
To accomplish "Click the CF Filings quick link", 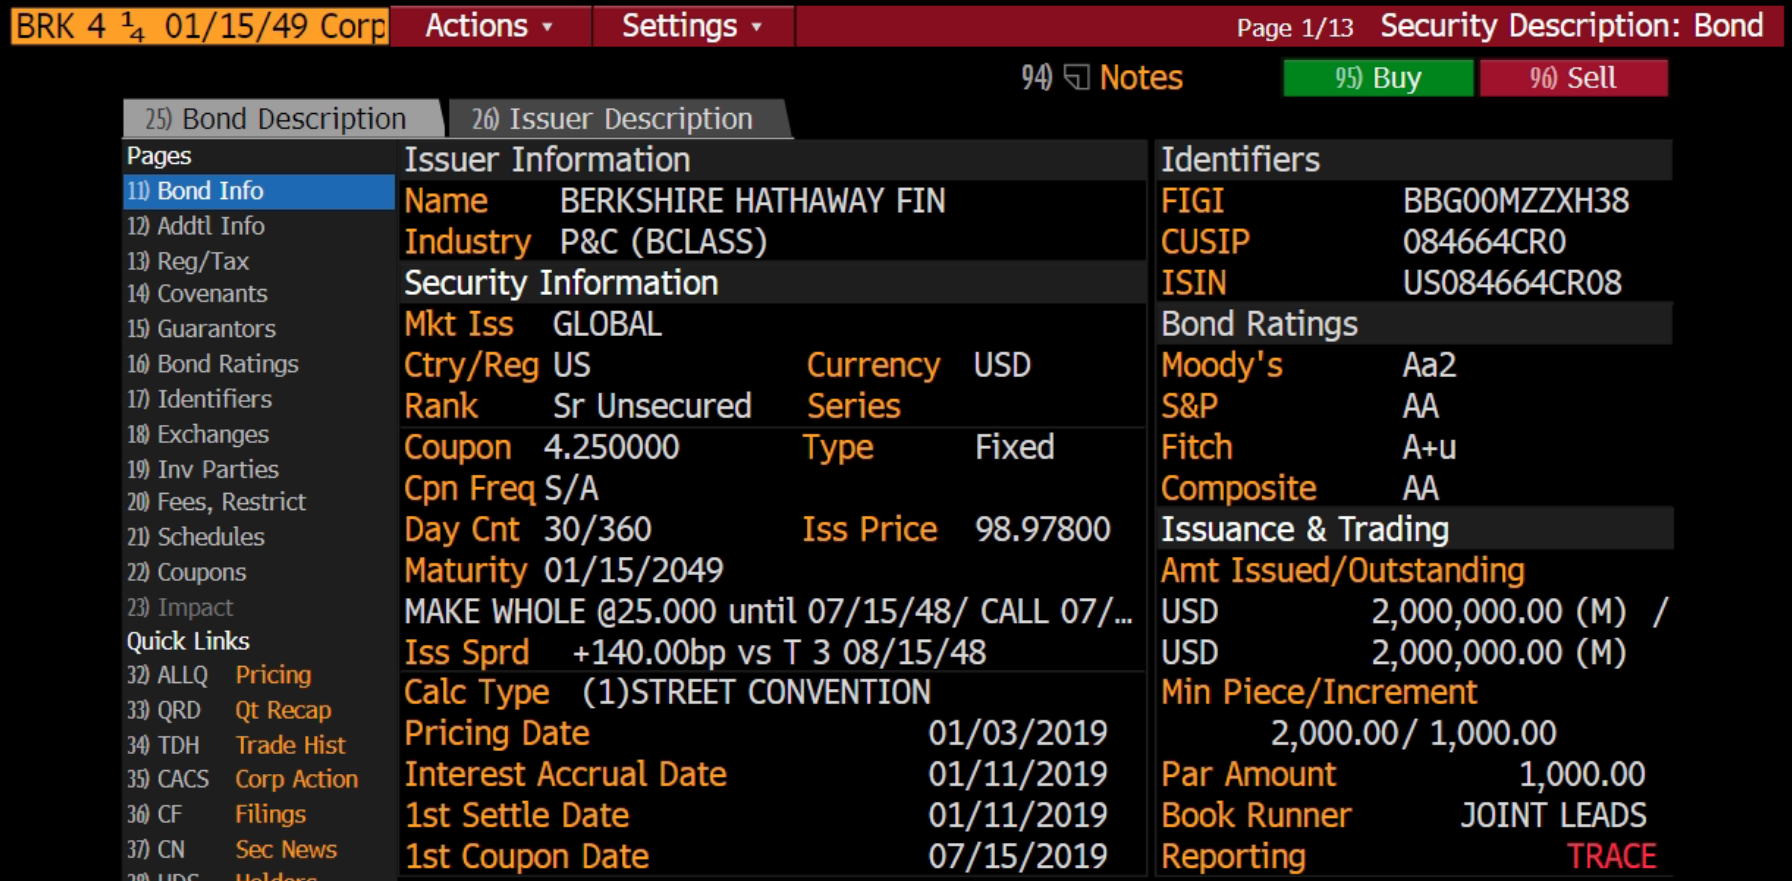I will tap(217, 814).
